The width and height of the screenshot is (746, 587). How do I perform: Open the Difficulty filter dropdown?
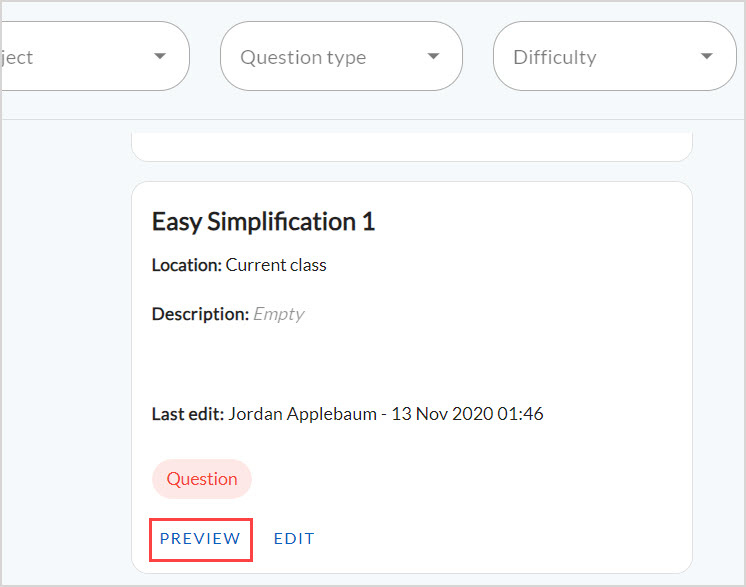pyautogui.click(x=614, y=56)
